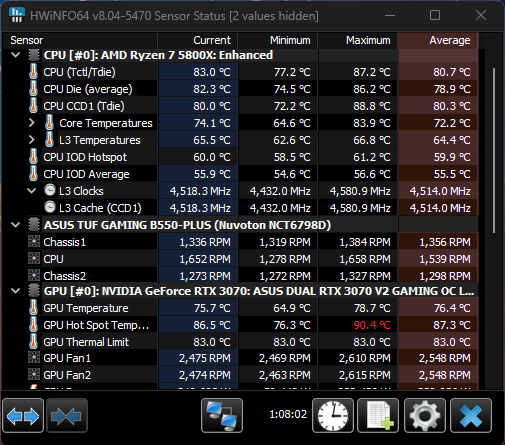505x445 pixels.
Task: Close the window with title bar X
Action: pos(481,15)
